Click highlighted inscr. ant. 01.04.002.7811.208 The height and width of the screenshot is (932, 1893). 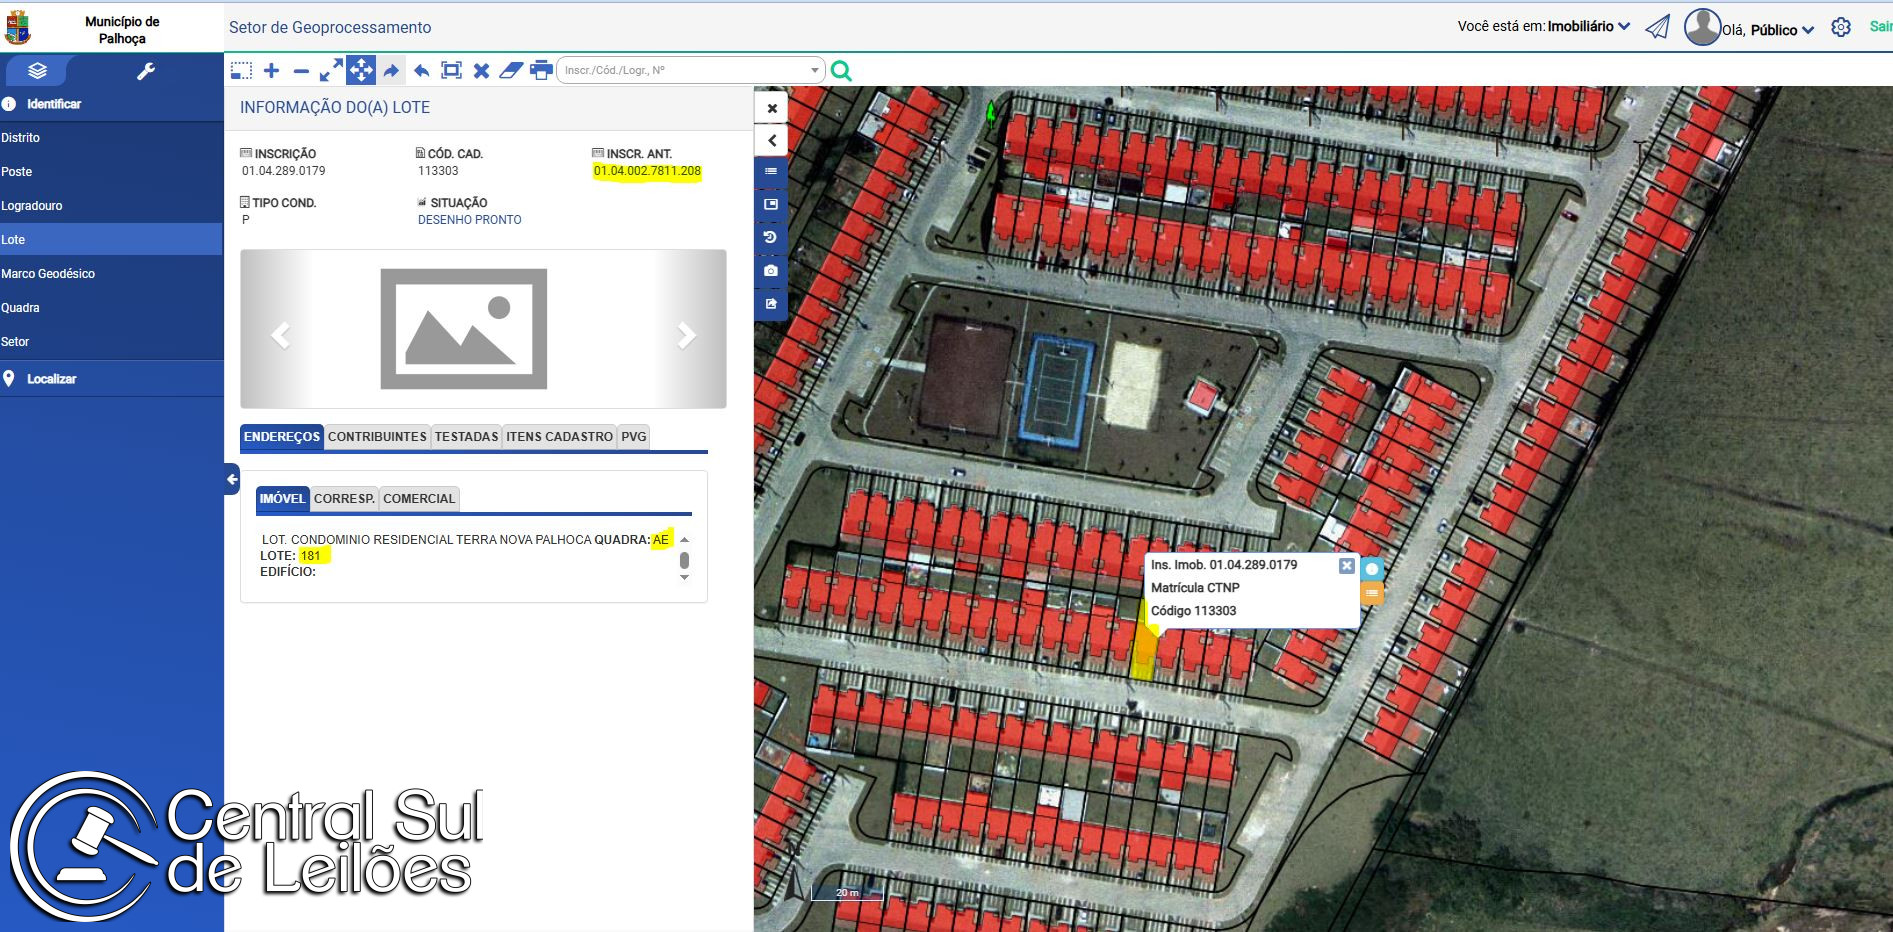click(647, 171)
